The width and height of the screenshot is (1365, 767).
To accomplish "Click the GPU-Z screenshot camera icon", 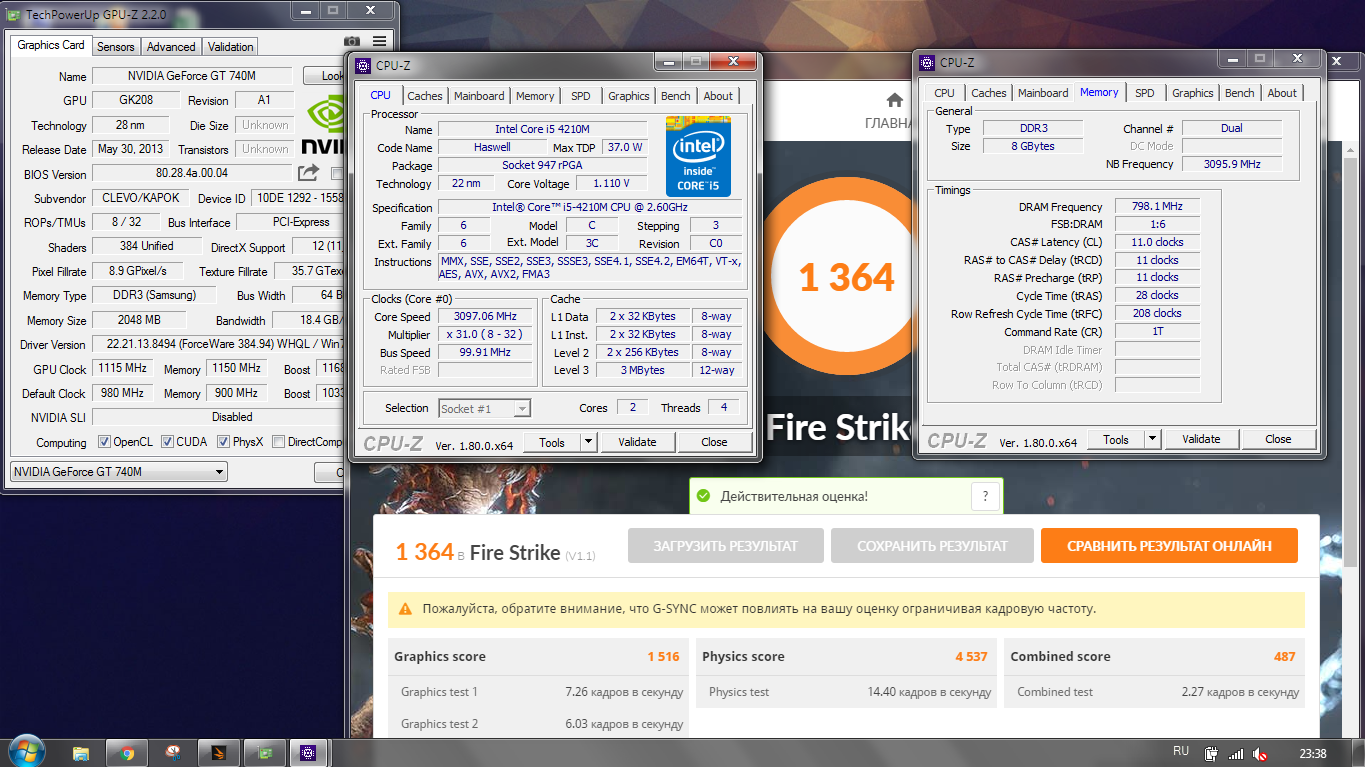I will 352,41.
